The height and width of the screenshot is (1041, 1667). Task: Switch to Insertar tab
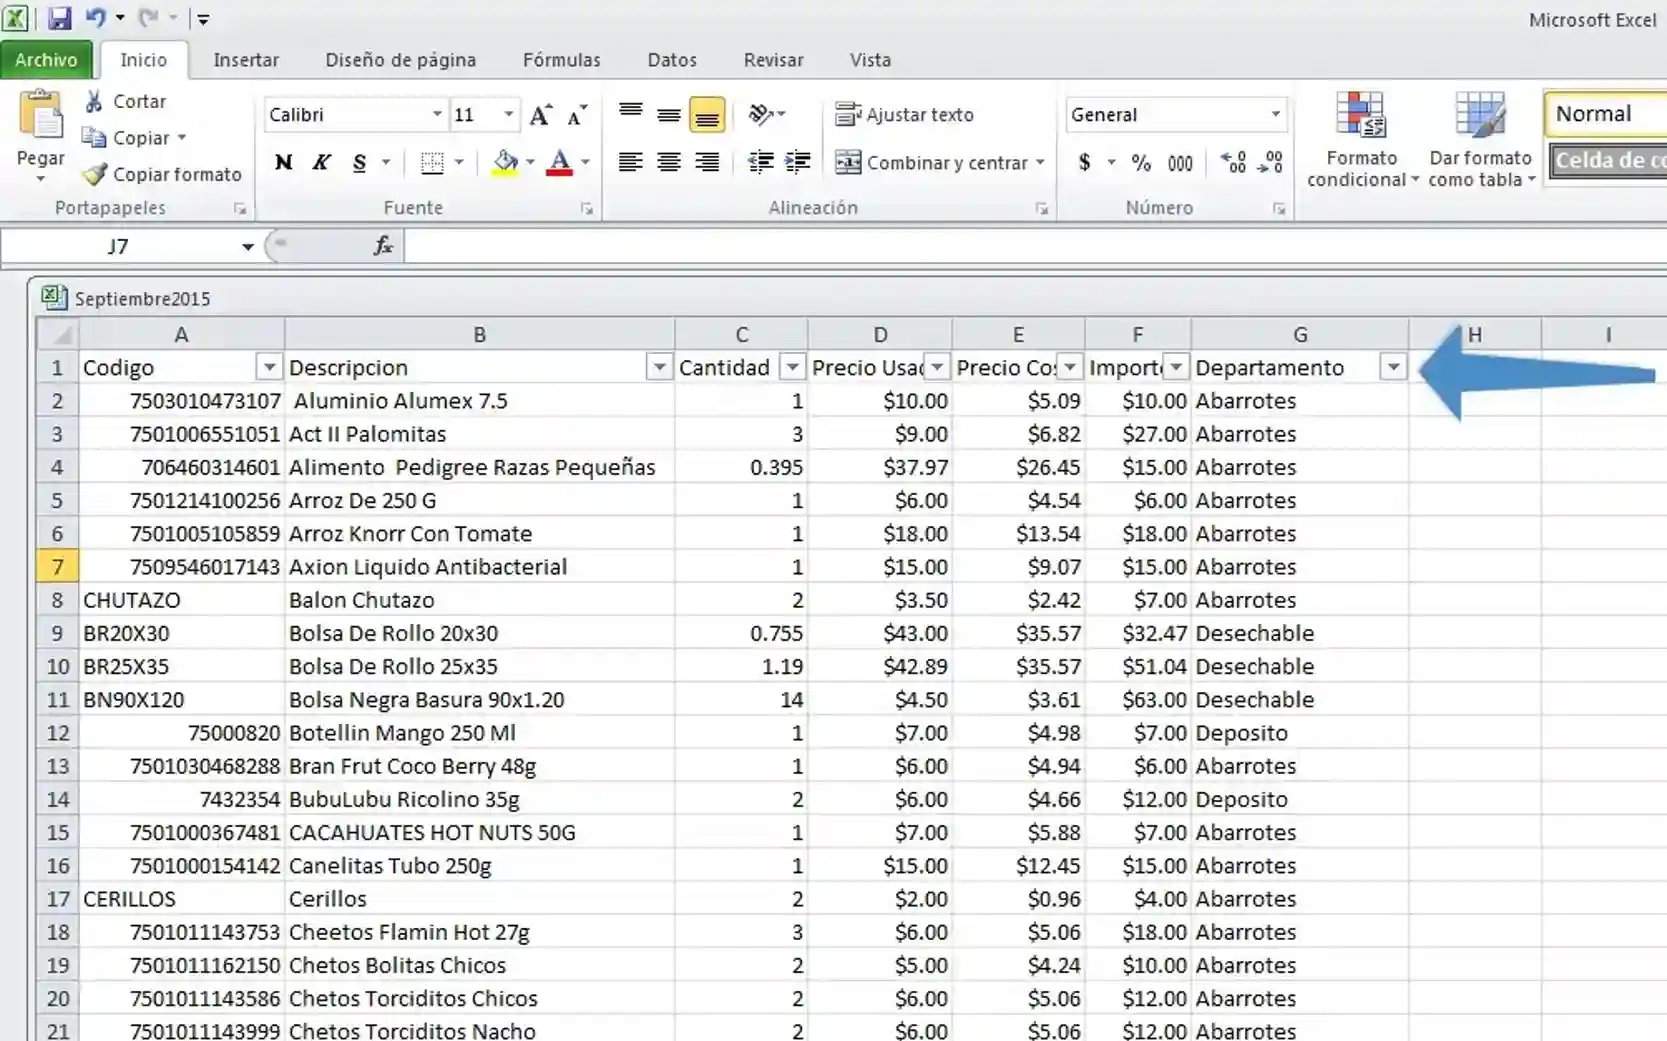click(246, 60)
